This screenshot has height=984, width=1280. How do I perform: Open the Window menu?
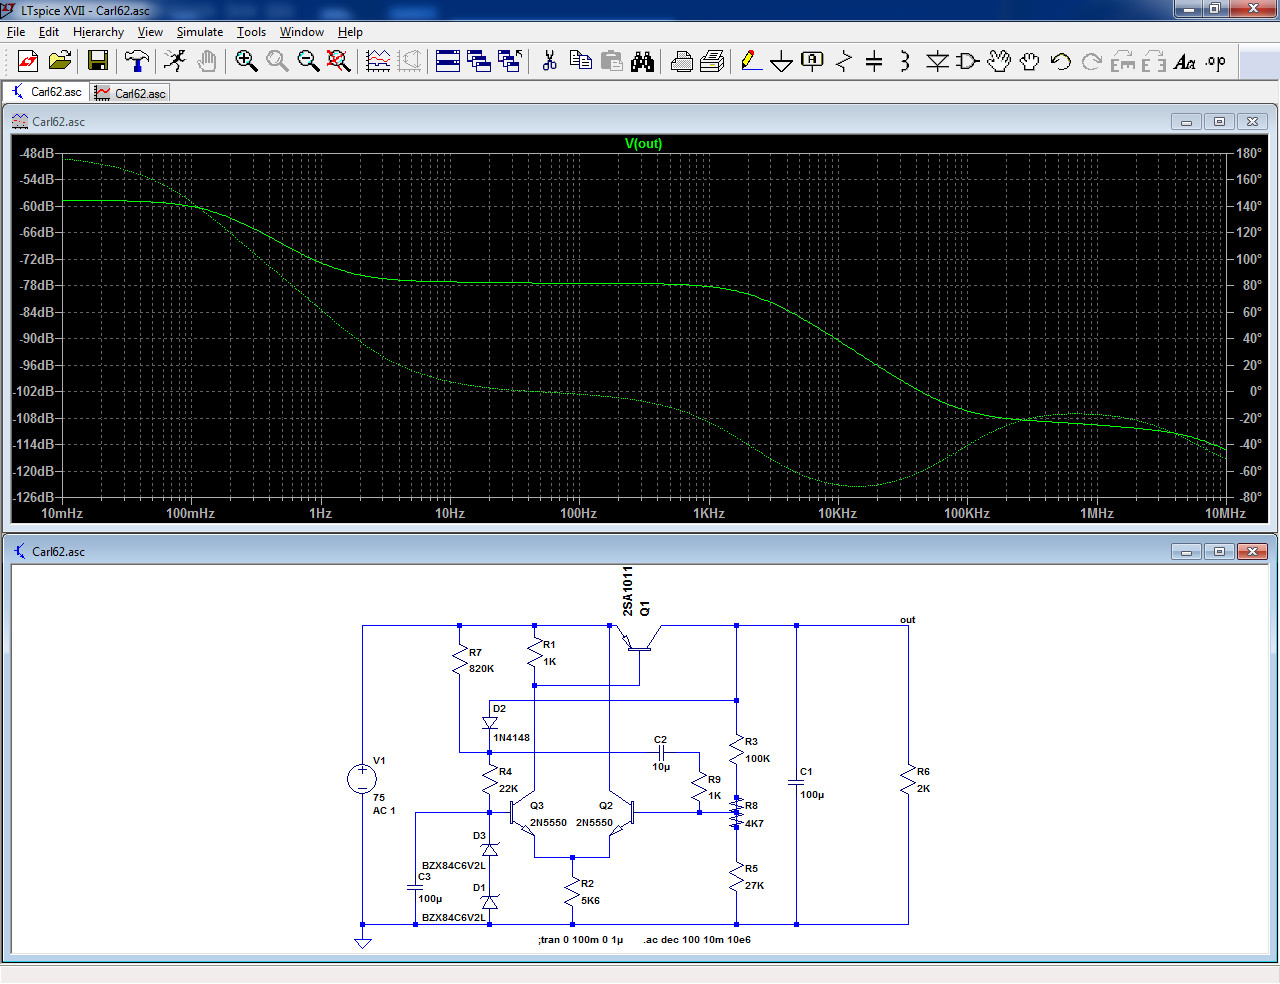302,32
